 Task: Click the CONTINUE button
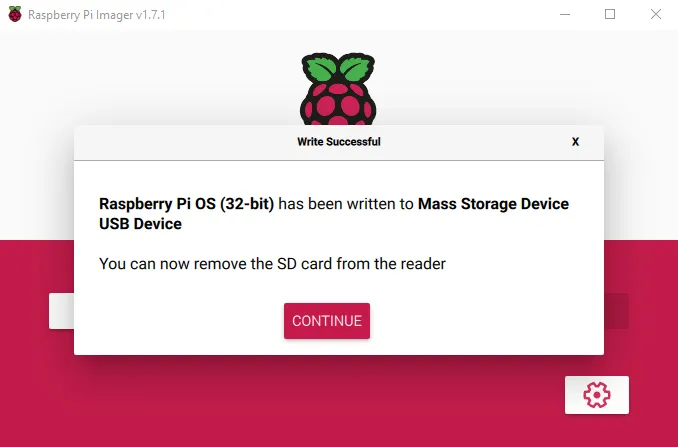click(327, 321)
